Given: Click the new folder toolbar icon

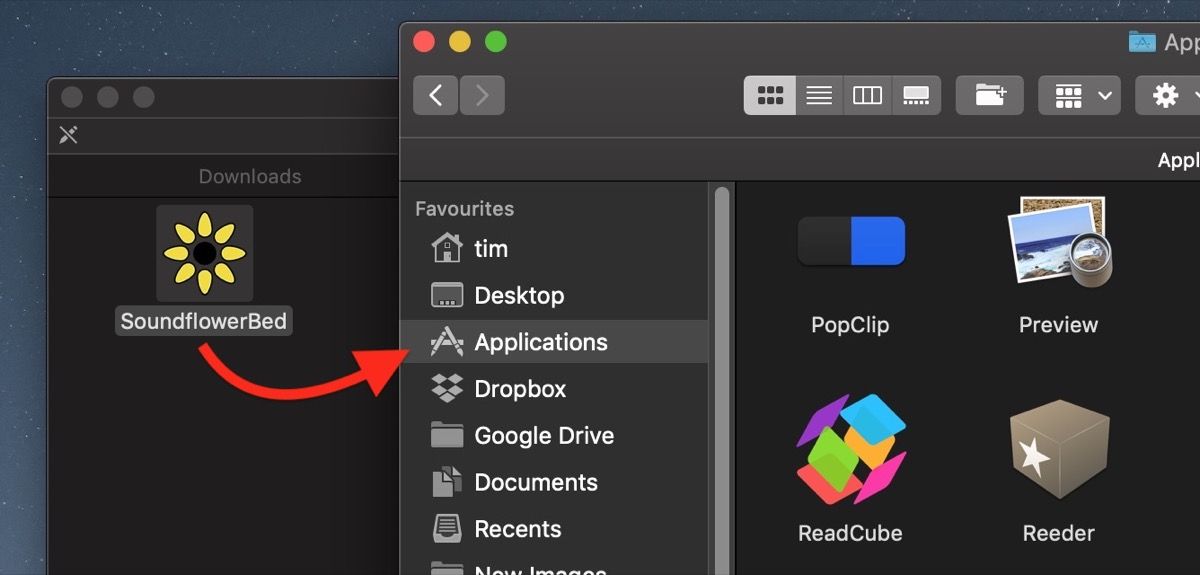Looking at the screenshot, I should point(989,95).
